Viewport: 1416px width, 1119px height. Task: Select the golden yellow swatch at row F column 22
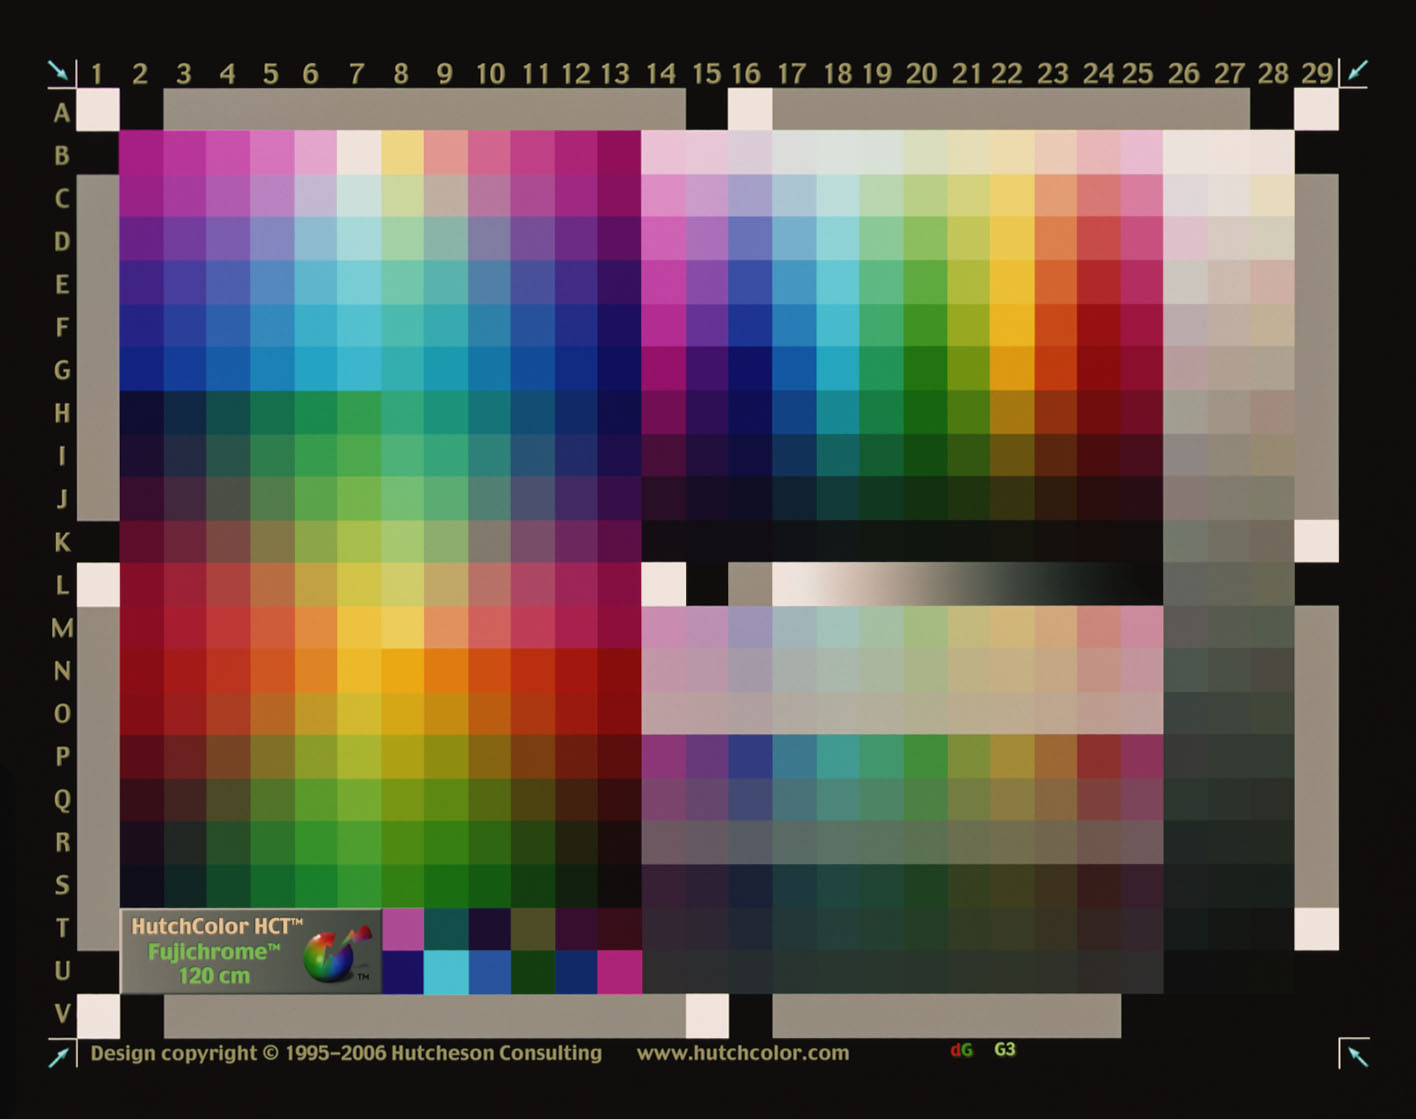(1012, 325)
